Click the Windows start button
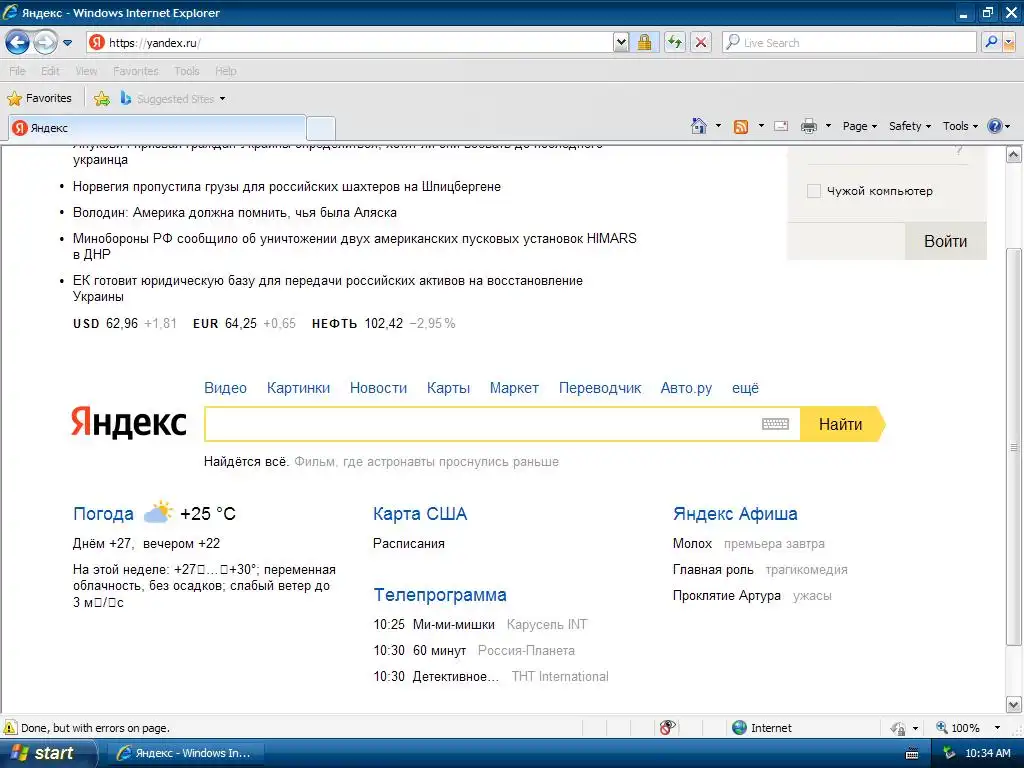Image resolution: width=1024 pixels, height=768 pixels. [x=48, y=753]
